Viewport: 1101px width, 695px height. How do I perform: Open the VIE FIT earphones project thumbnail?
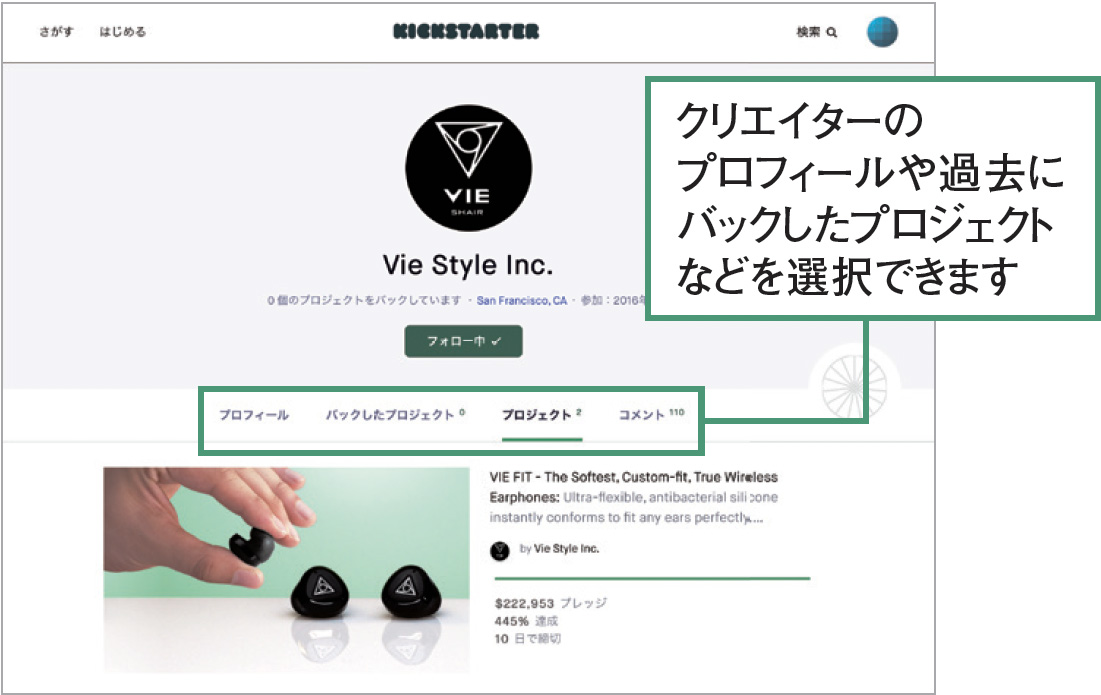[x=286, y=570]
